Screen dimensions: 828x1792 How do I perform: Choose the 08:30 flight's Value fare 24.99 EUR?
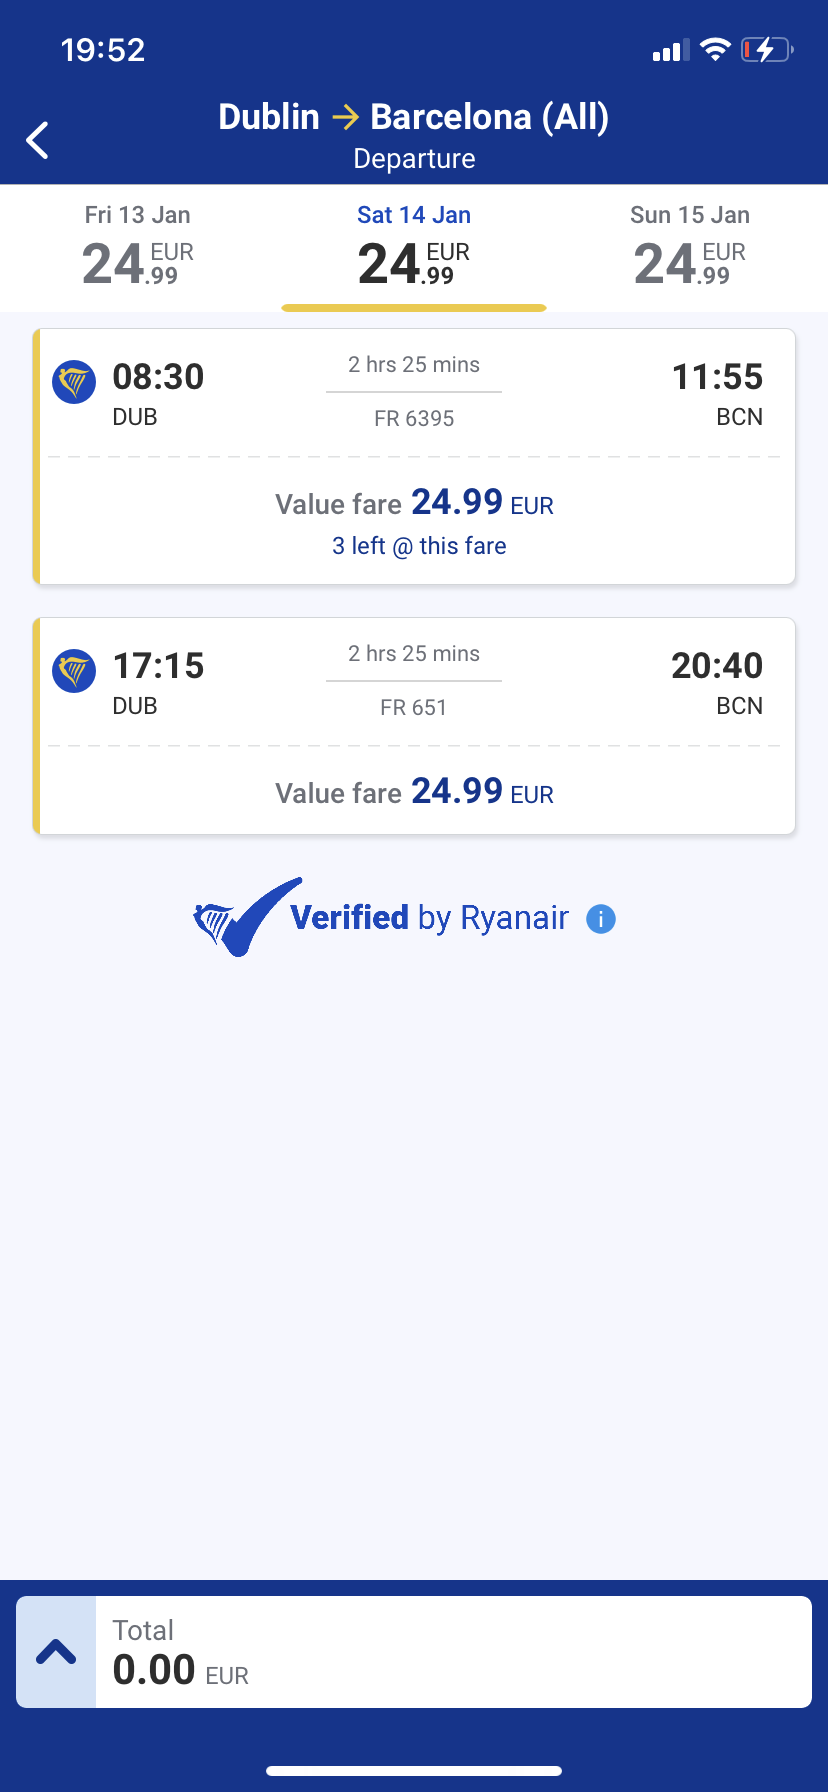tap(414, 503)
